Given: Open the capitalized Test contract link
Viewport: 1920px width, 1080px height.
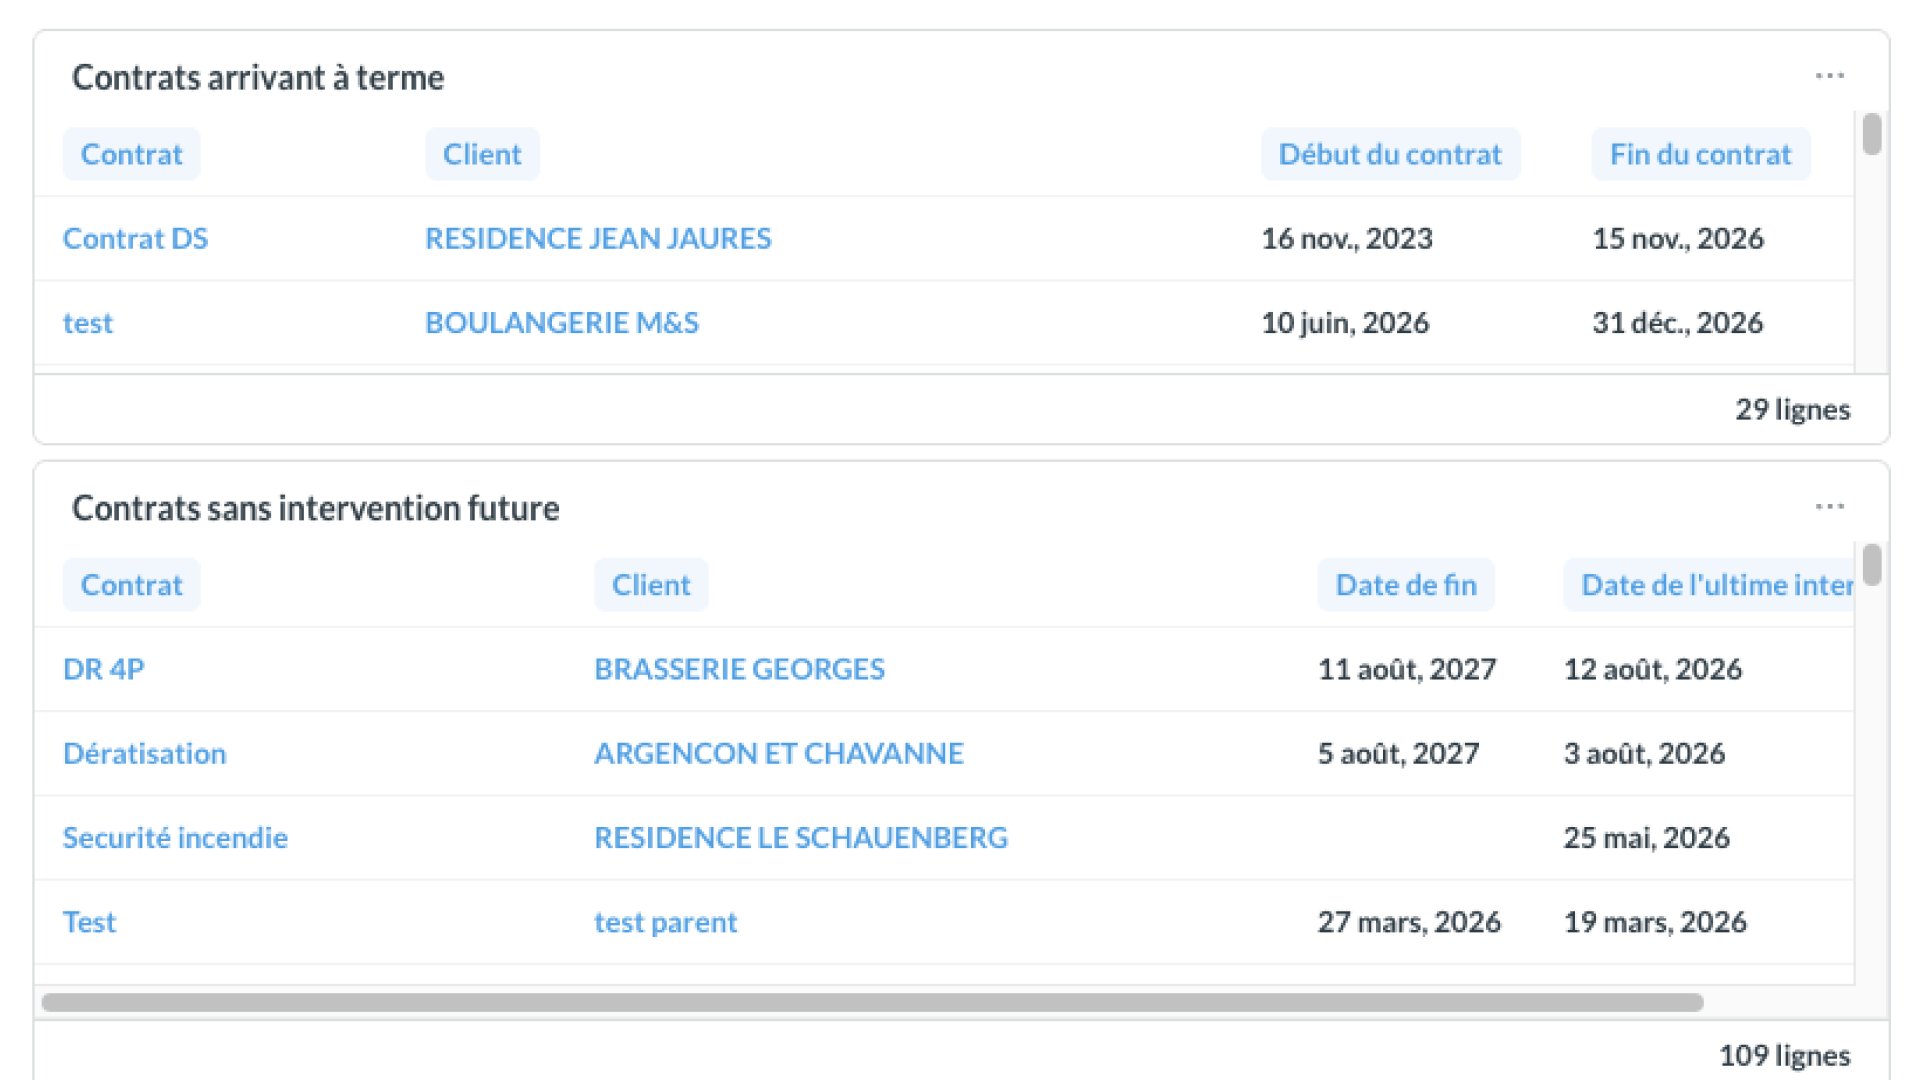Looking at the screenshot, I should click(x=90, y=922).
